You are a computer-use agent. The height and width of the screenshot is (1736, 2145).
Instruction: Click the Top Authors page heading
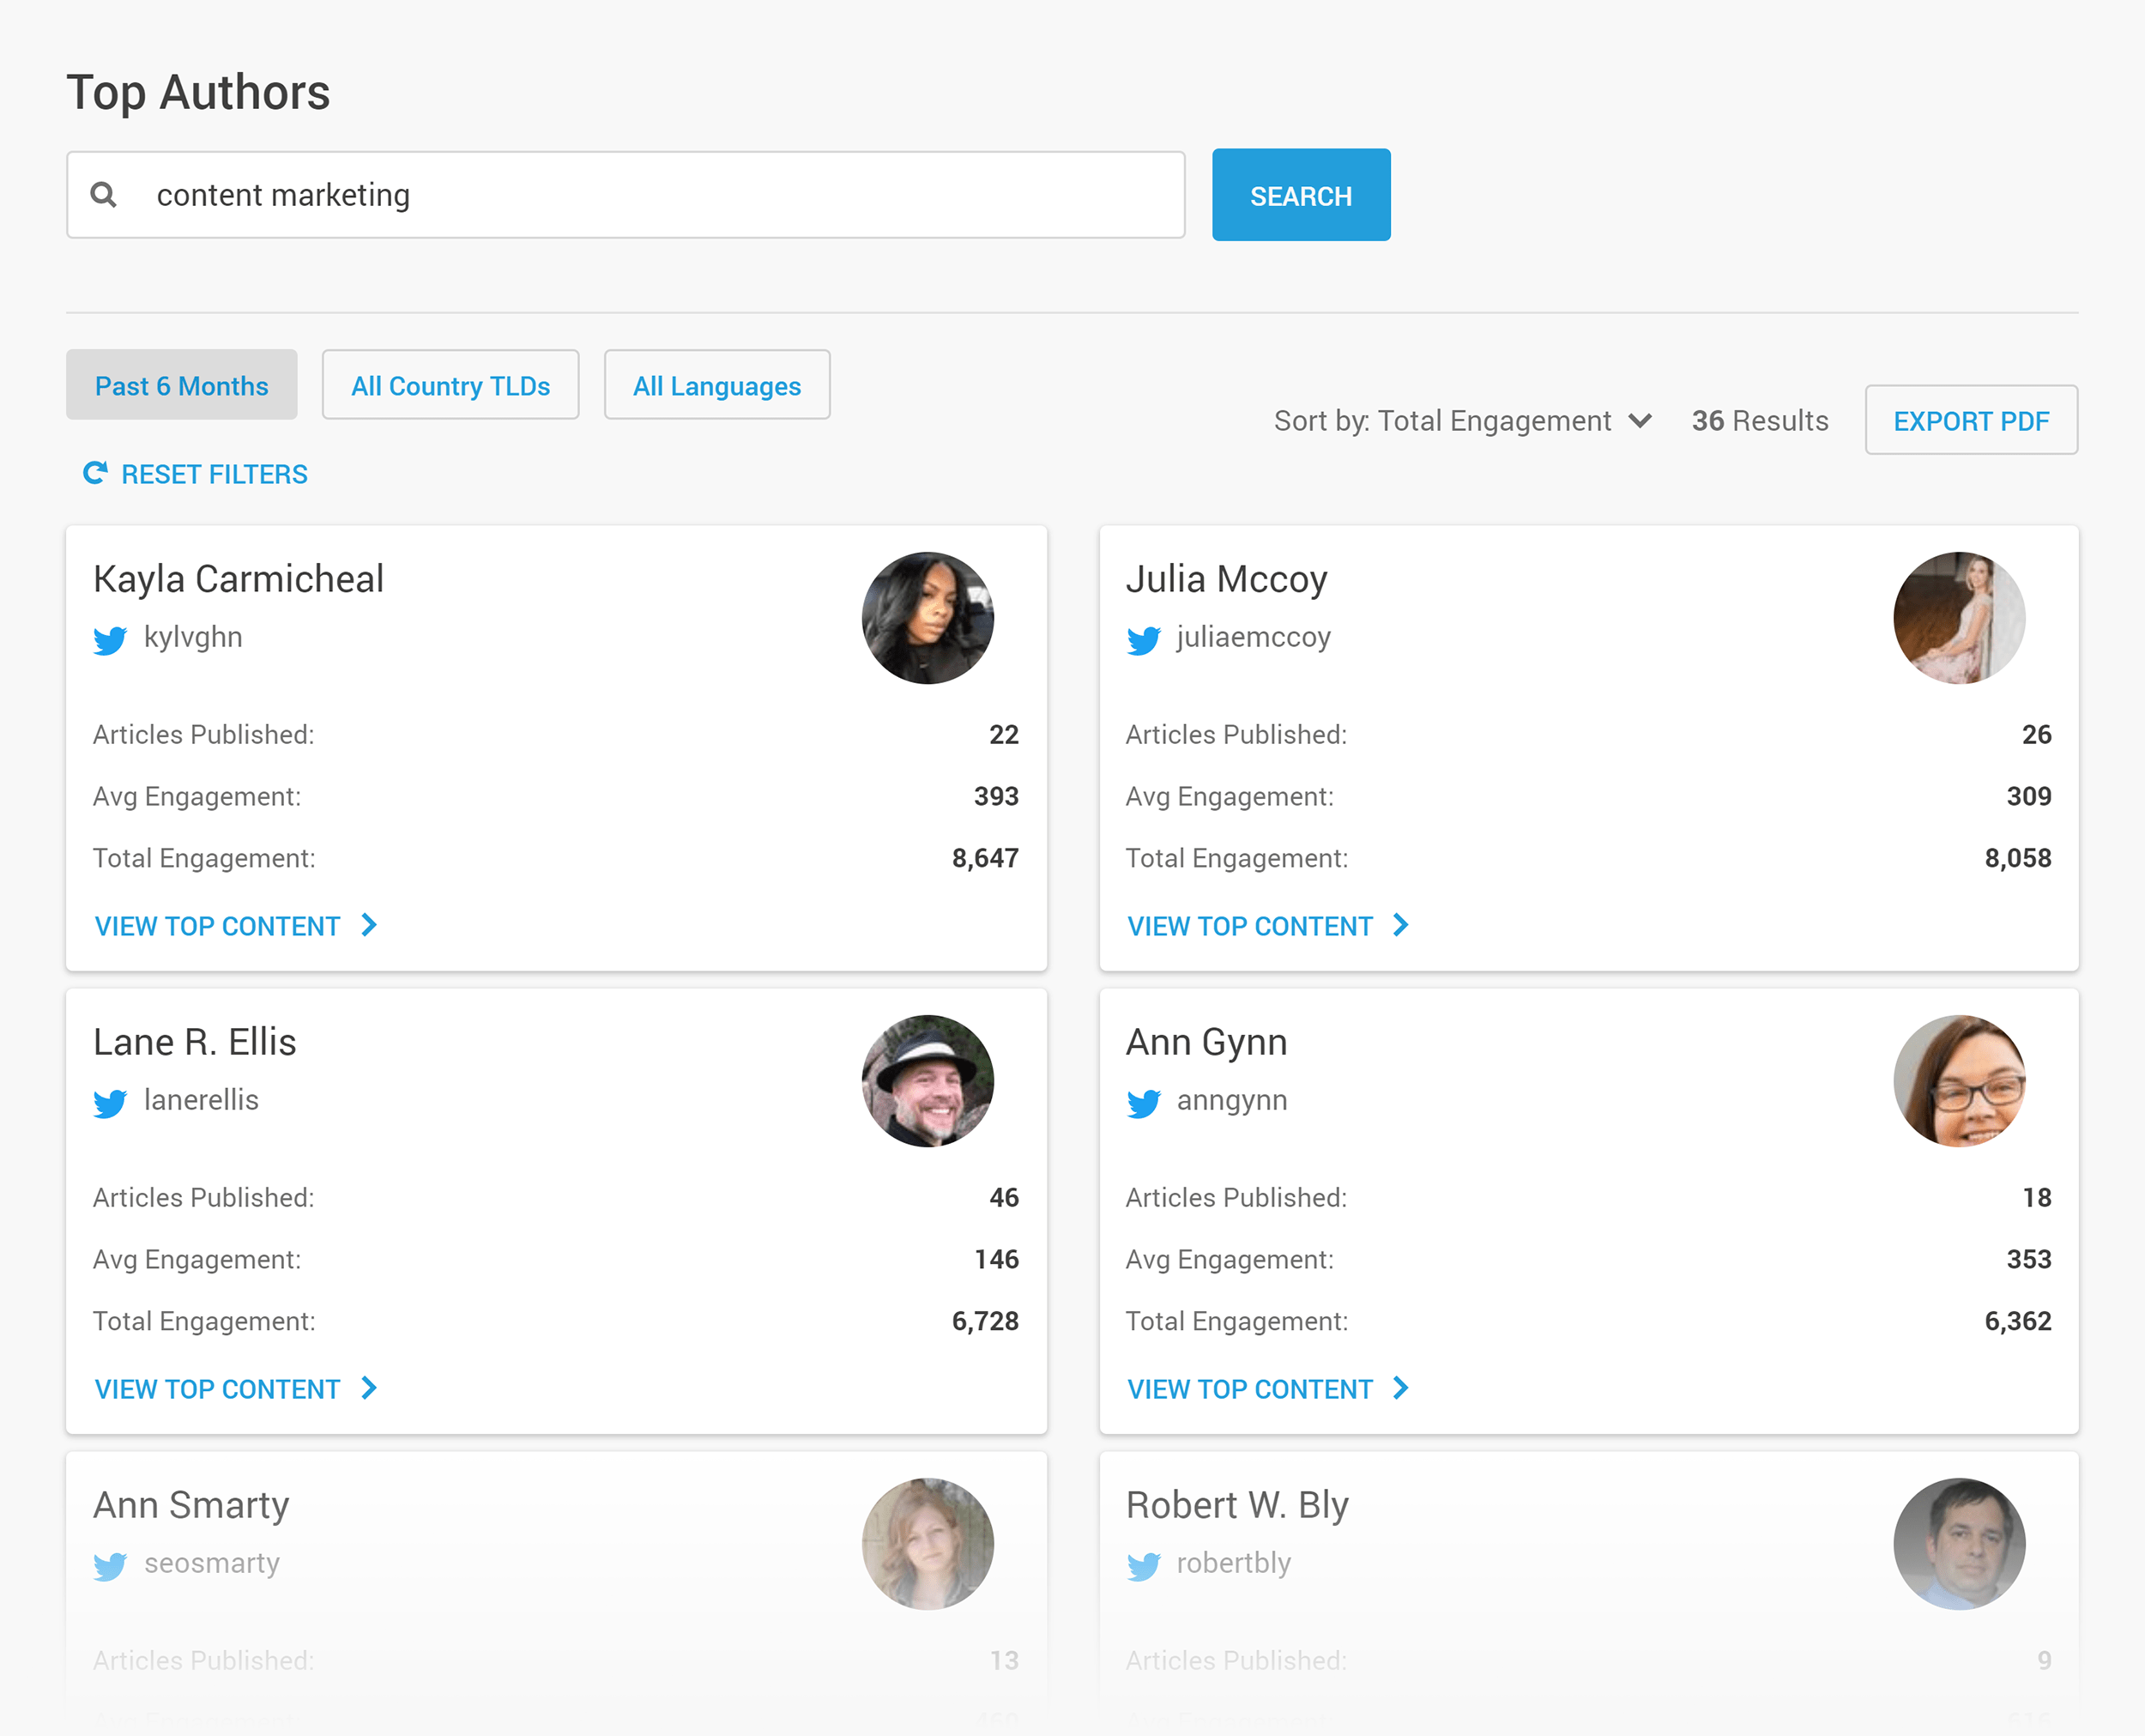(x=198, y=93)
